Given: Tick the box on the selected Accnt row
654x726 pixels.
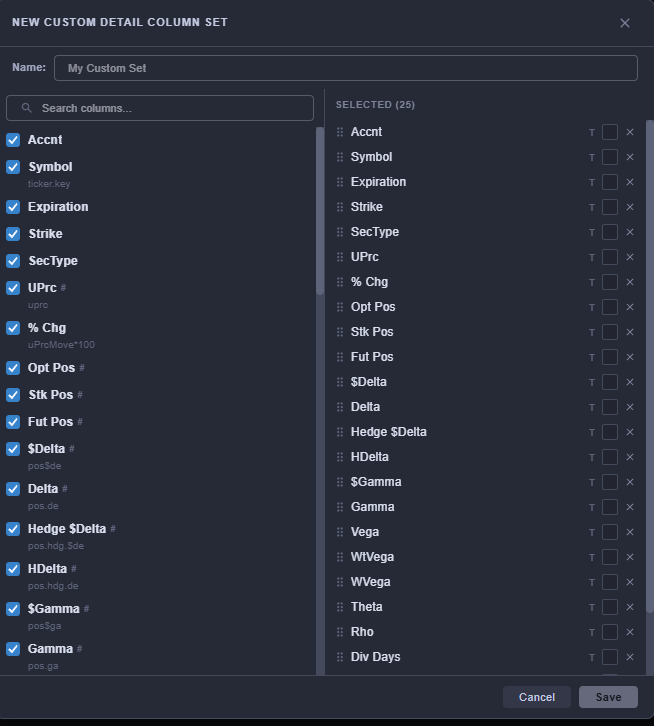Looking at the screenshot, I should pos(610,132).
